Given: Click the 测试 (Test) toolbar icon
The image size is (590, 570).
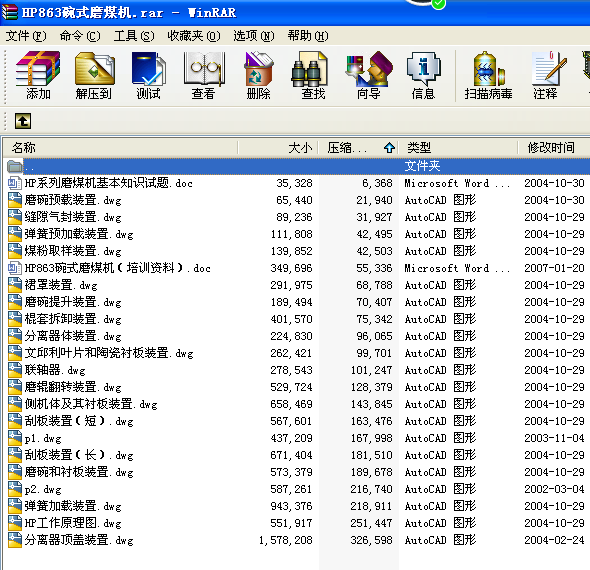Looking at the screenshot, I should pos(149,75).
